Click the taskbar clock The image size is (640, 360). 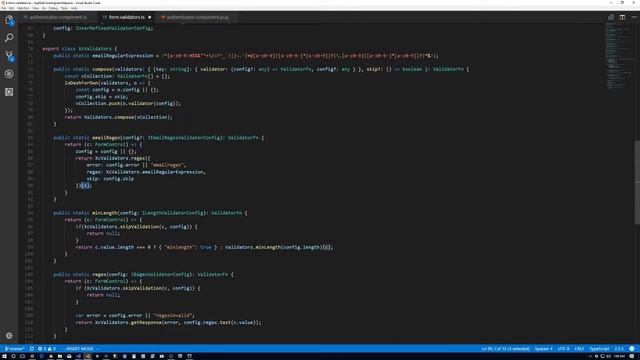pos(619,356)
